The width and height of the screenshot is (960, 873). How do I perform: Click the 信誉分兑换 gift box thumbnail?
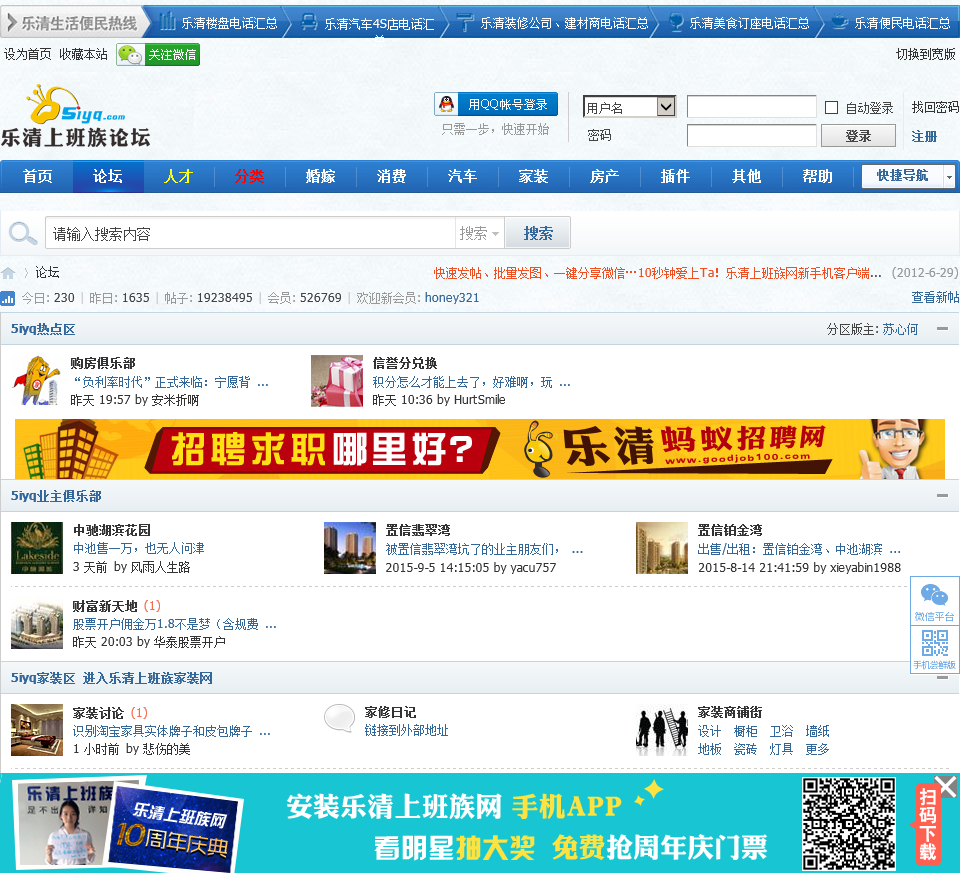click(337, 381)
